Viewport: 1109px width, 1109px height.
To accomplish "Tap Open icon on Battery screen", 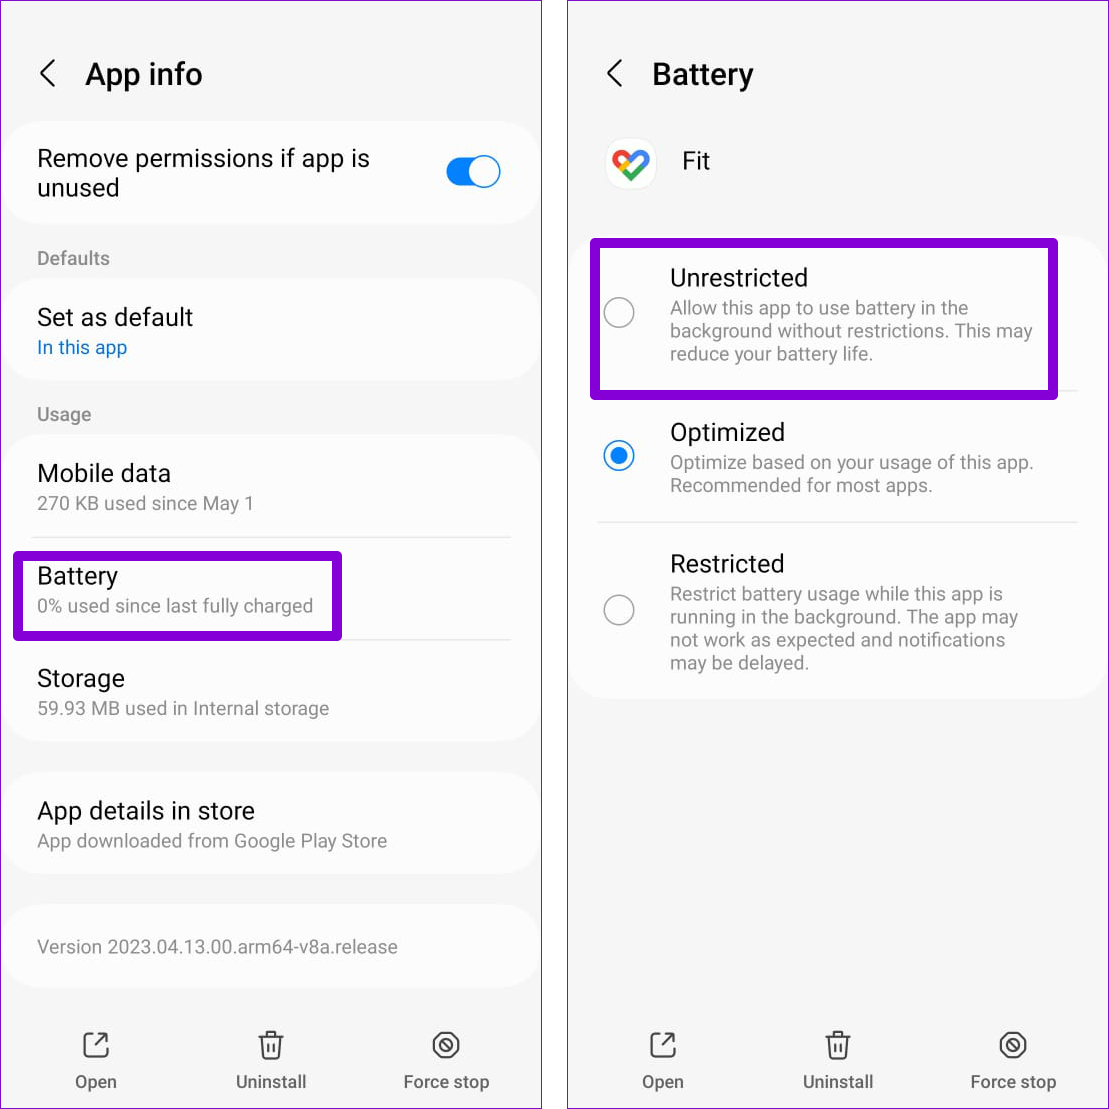I will pyautogui.click(x=663, y=1045).
